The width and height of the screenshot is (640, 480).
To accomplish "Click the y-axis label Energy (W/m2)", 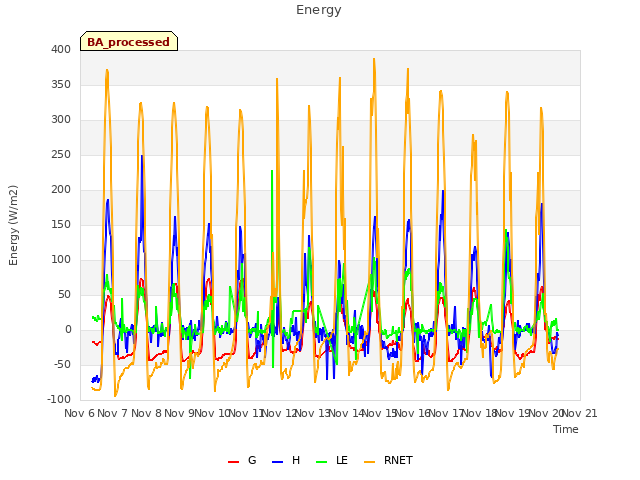I will click(x=13, y=225).
